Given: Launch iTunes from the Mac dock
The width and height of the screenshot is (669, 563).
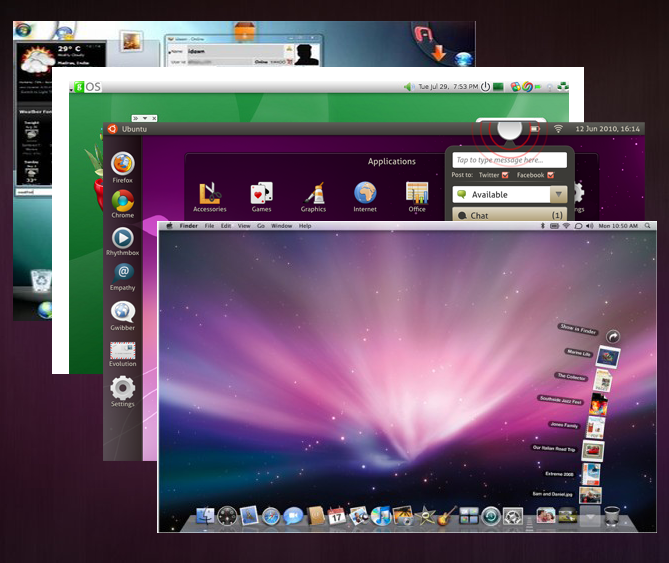Looking at the screenshot, I should (381, 516).
